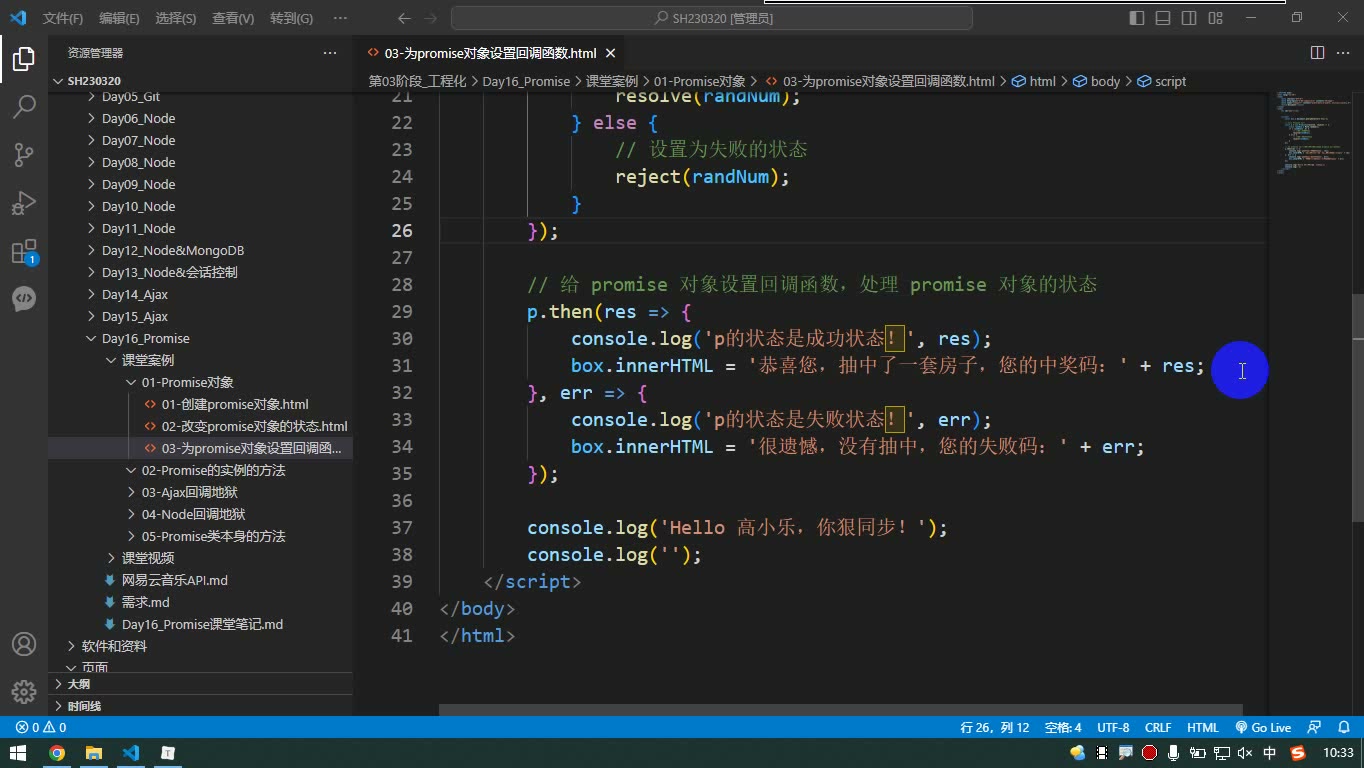Image resolution: width=1364 pixels, height=768 pixels.
Task: Collapse the SH230320 workspace root
Action: tap(200, 81)
